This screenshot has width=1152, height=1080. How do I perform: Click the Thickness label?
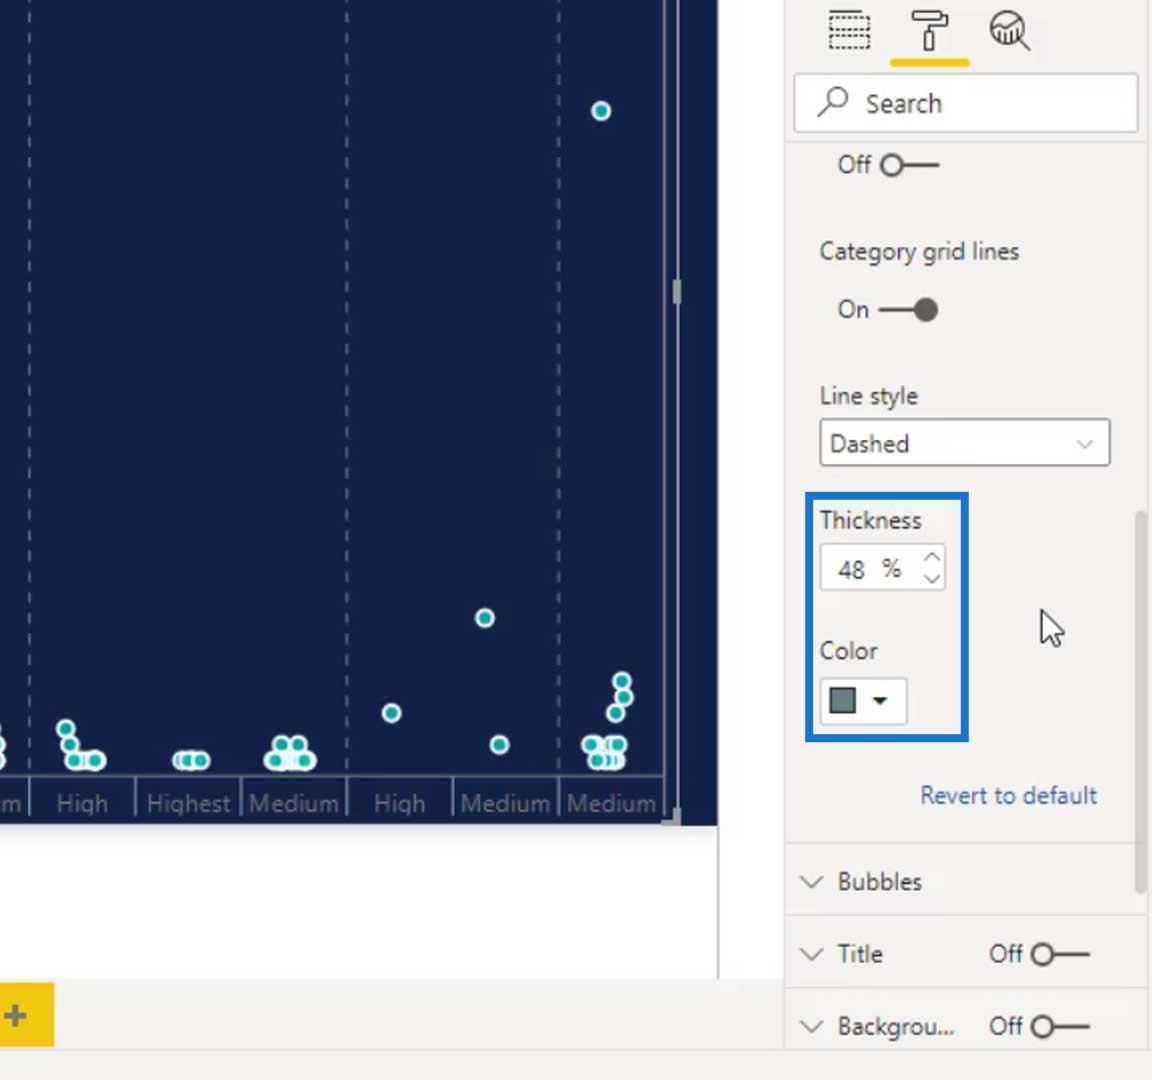pyautogui.click(x=871, y=520)
